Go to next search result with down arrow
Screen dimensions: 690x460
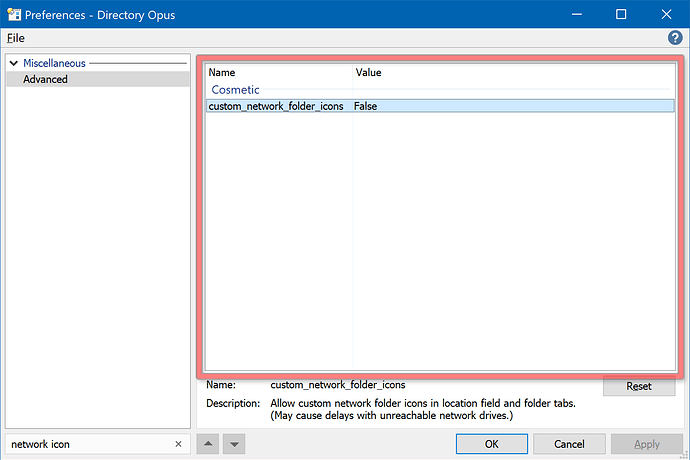click(234, 444)
